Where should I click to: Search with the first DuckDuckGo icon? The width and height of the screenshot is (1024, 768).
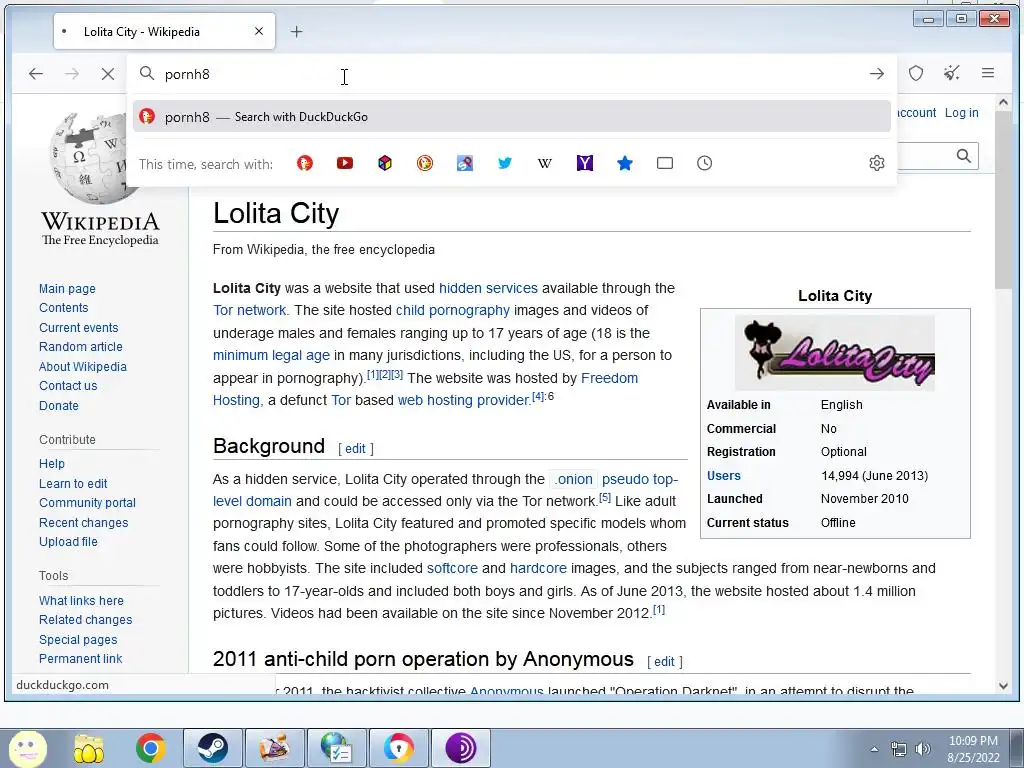tap(305, 163)
